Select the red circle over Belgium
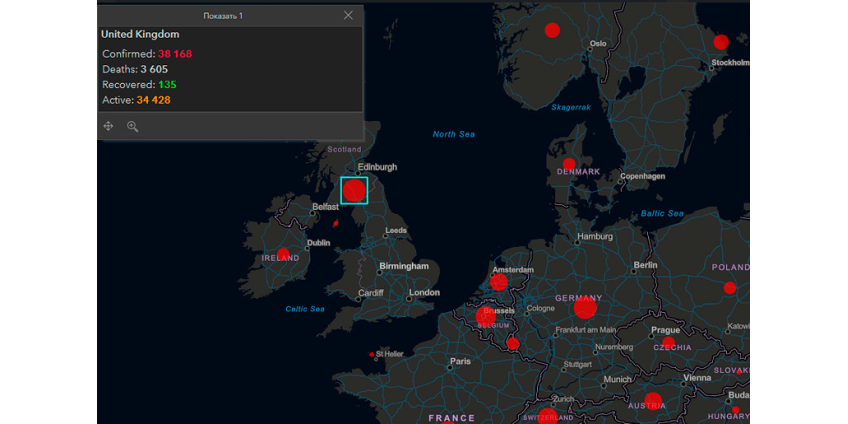The image size is (848, 424). coord(487,318)
